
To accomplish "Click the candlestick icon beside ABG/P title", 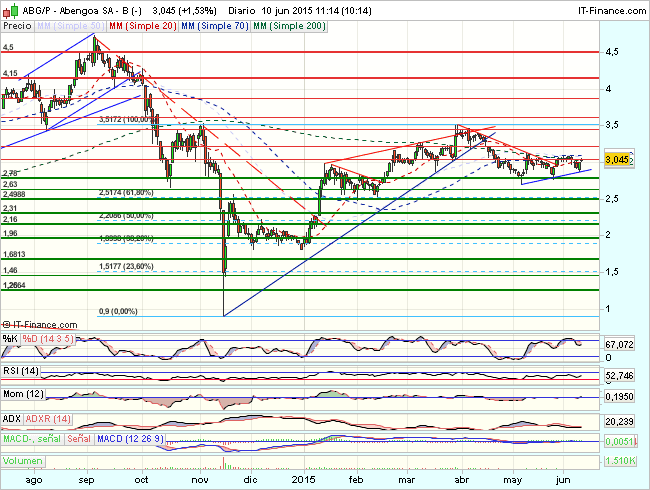I will coord(10,11).
